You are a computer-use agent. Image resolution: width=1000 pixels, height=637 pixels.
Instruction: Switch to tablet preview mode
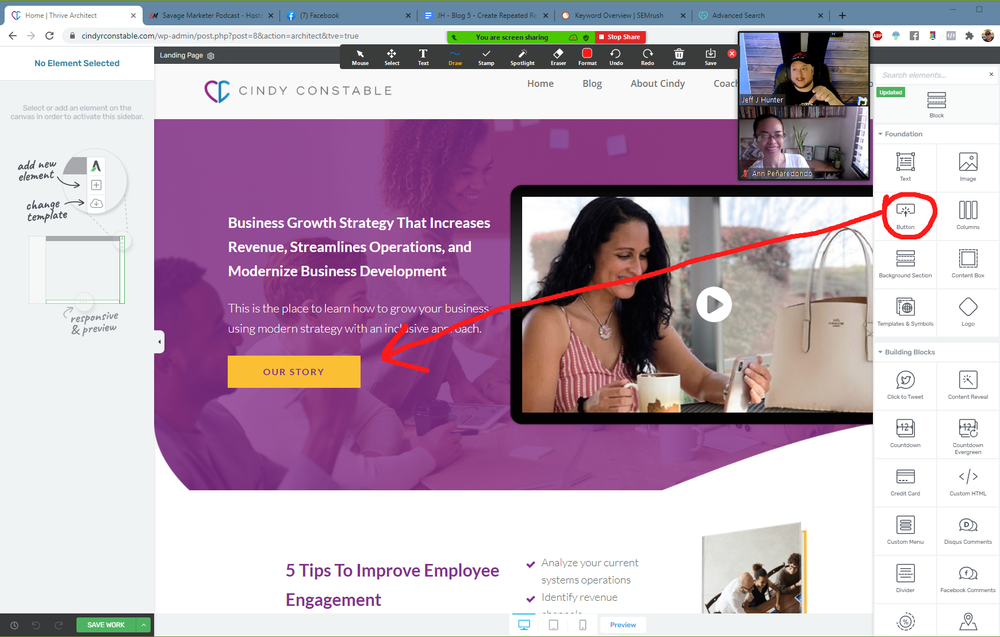[554, 625]
